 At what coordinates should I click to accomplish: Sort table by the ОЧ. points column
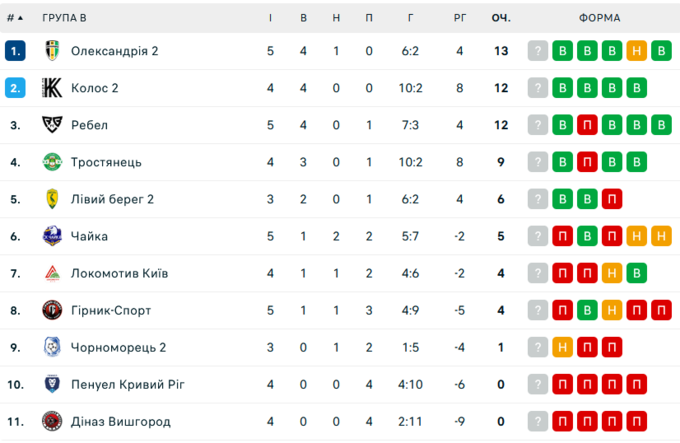pos(500,18)
